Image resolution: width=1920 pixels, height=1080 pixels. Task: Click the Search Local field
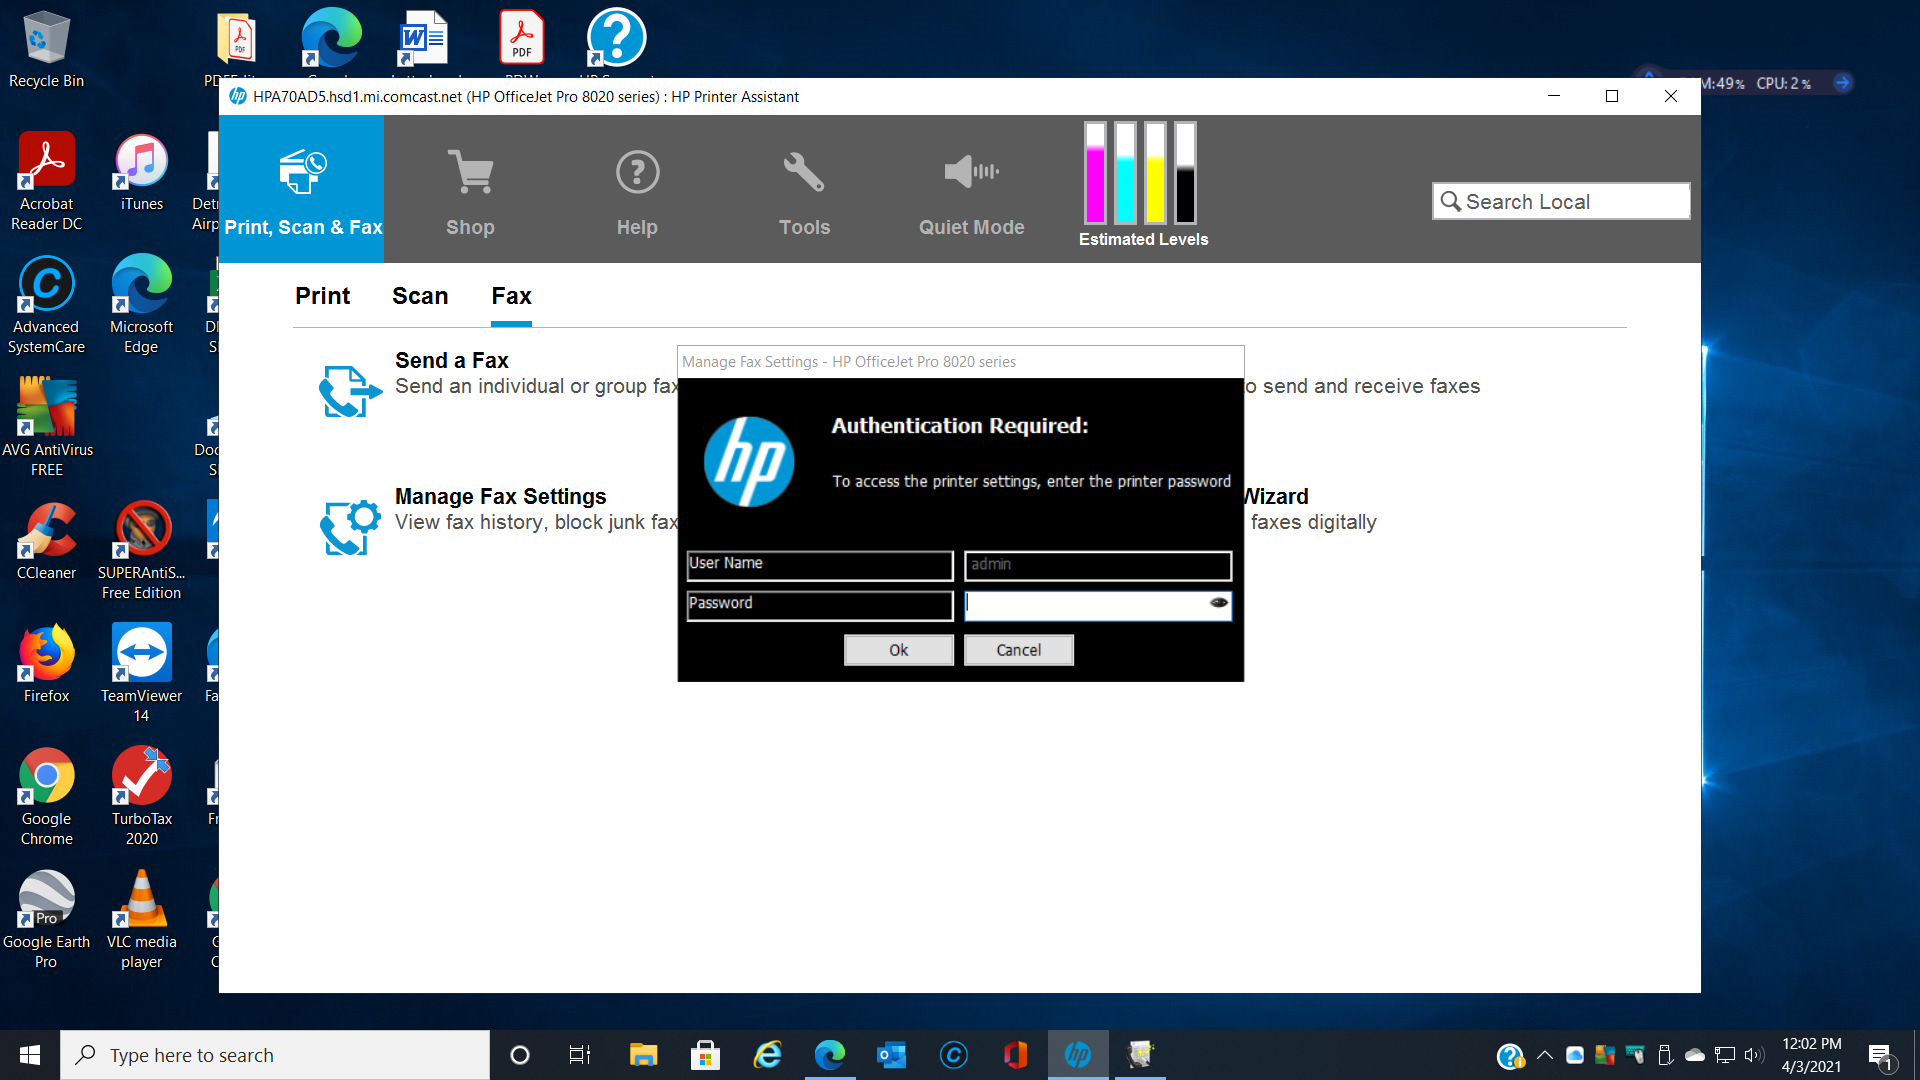[1560, 201]
